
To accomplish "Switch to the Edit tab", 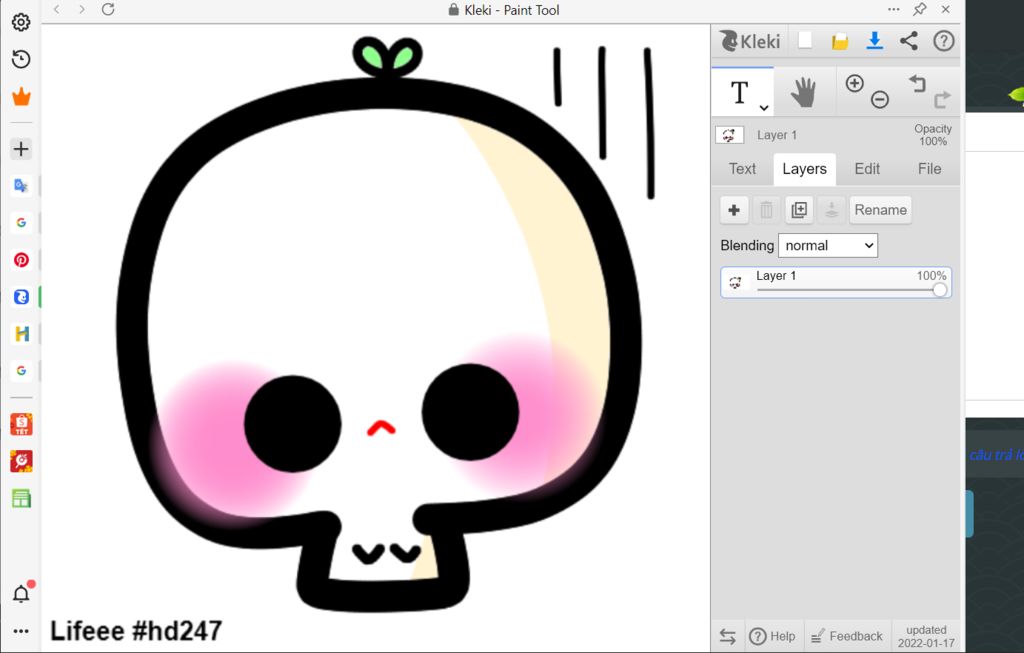I will click(867, 169).
